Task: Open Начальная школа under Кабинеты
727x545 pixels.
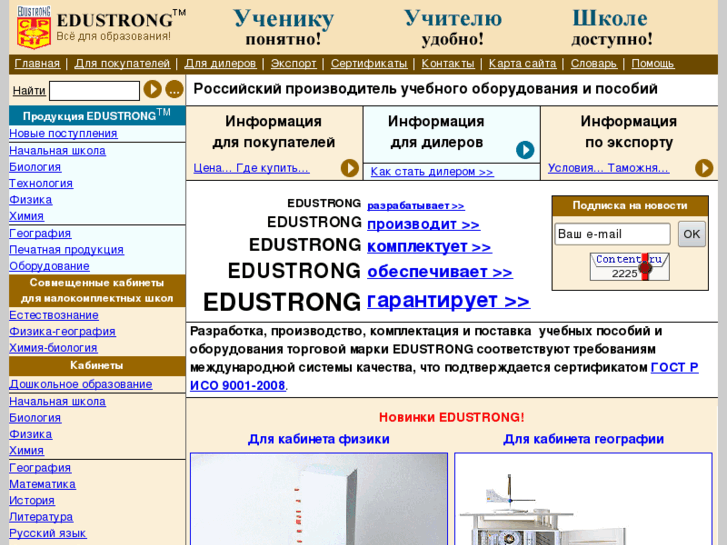Action: pos(57,402)
